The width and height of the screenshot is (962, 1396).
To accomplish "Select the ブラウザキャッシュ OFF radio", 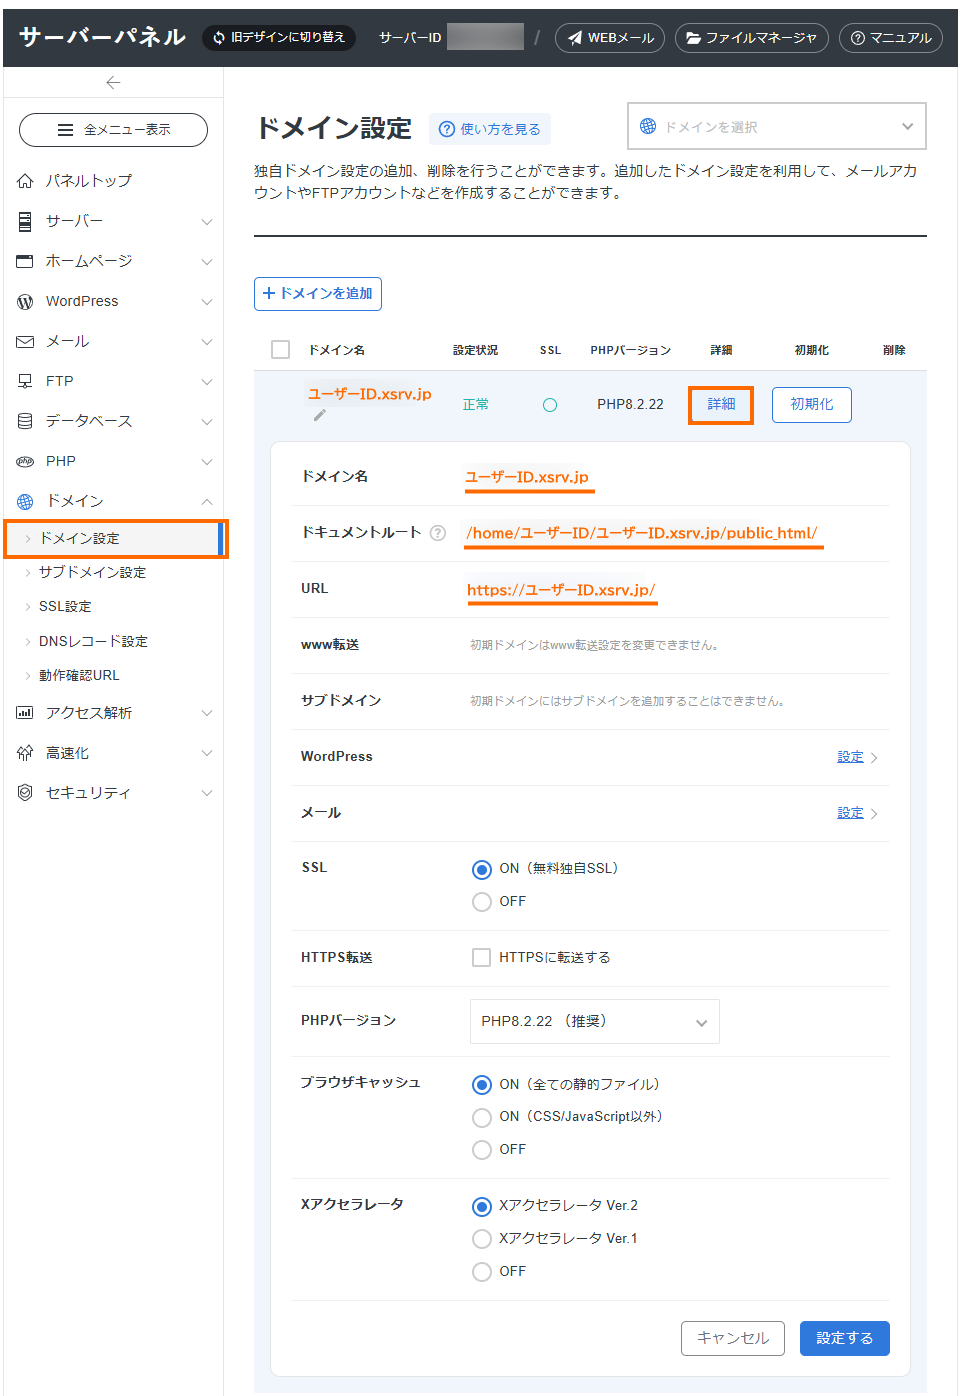I will 482,1150.
